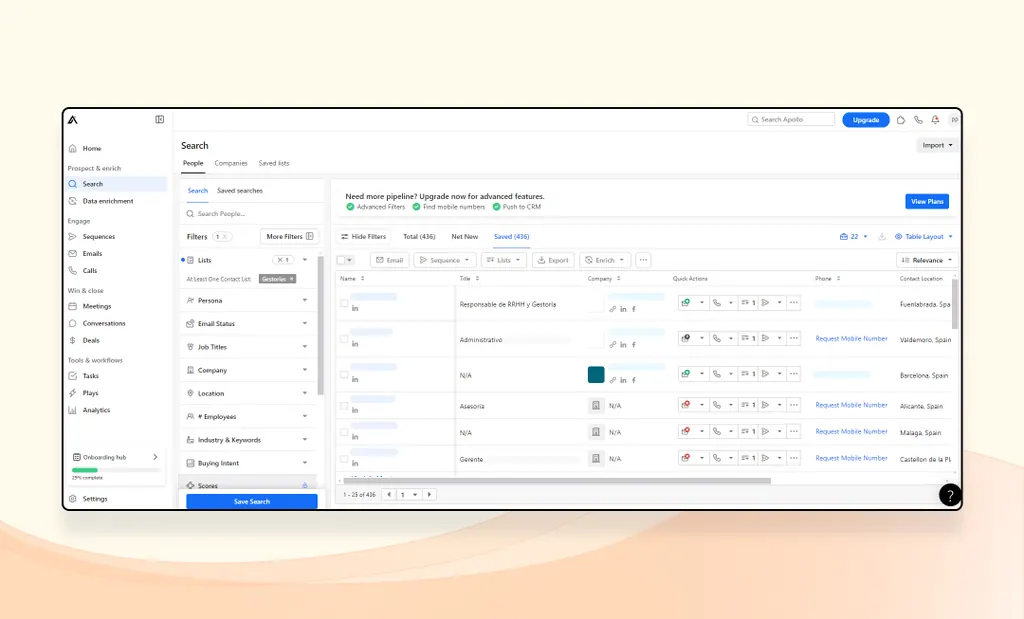Screen dimensions: 1024x619
Task: Collapse the sidebar with the panel icon
Action: (x=159, y=119)
